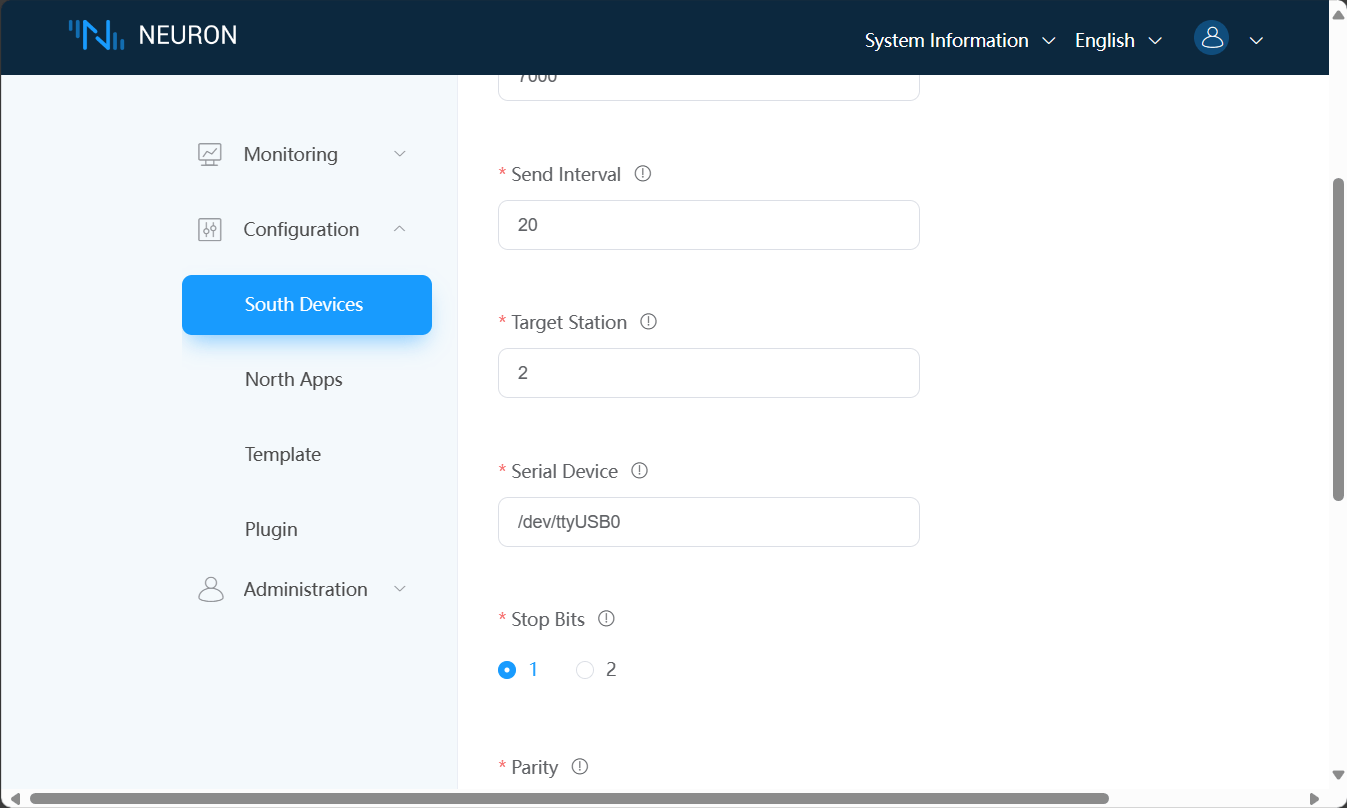Expand the Monitoring menu chevron
The image size is (1347, 808).
(400, 154)
